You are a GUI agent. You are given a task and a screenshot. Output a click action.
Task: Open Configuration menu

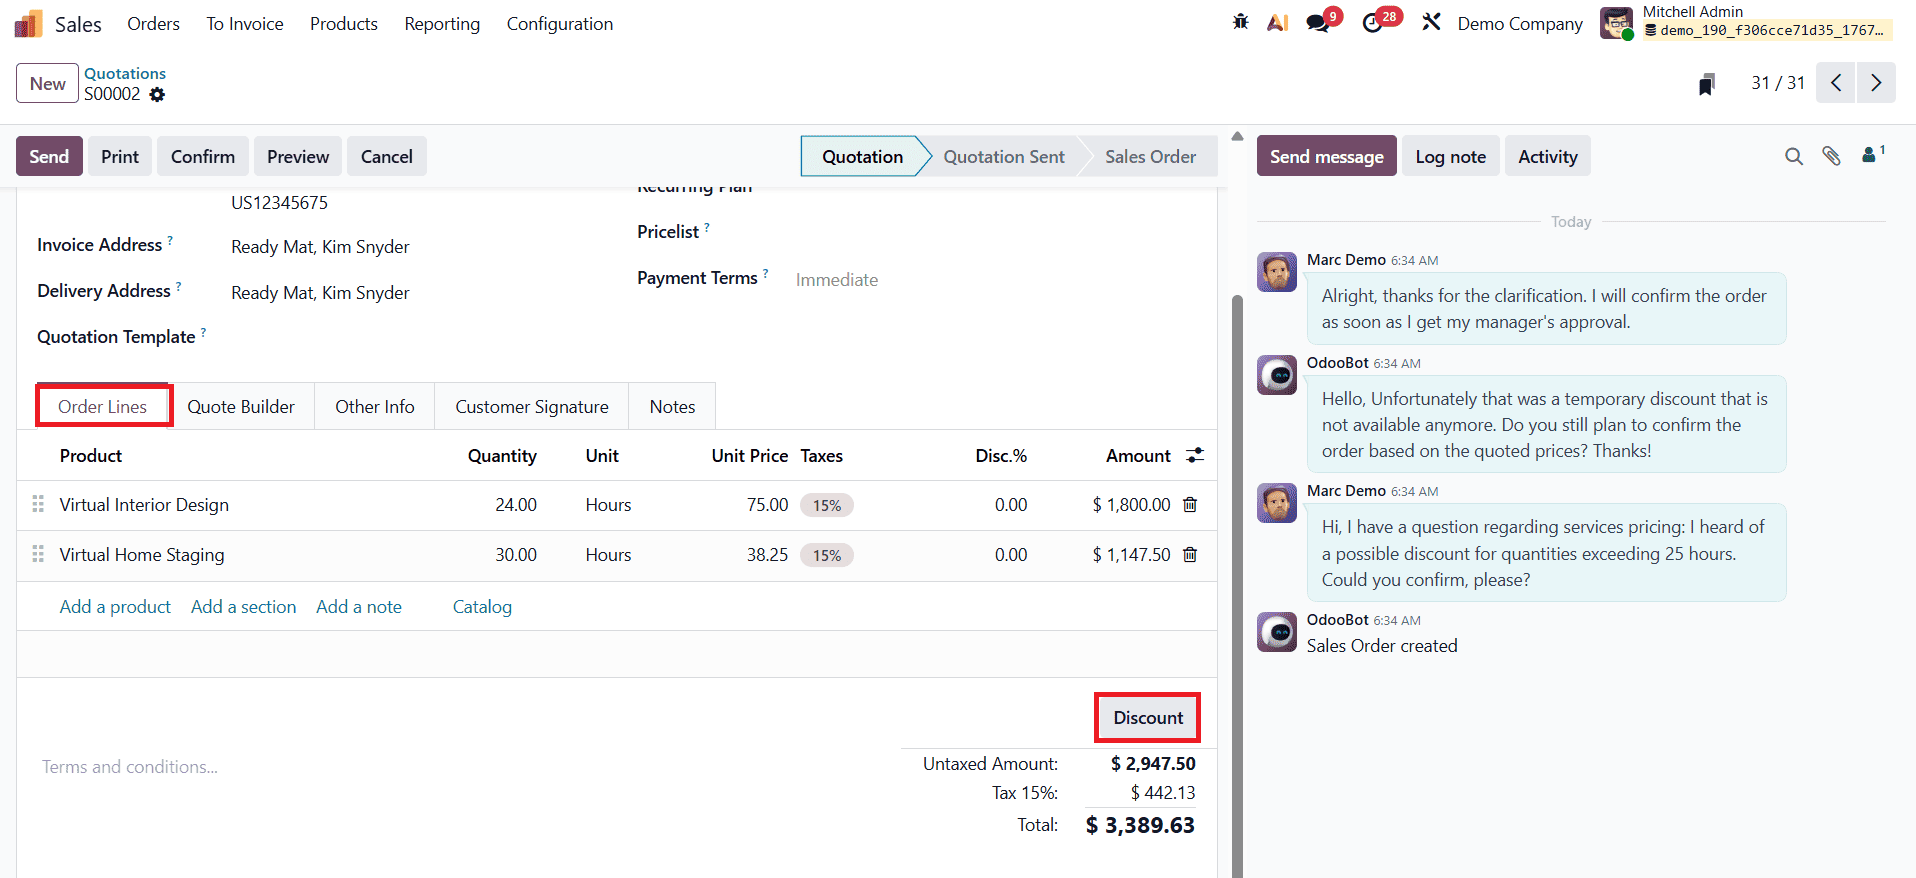560,24
